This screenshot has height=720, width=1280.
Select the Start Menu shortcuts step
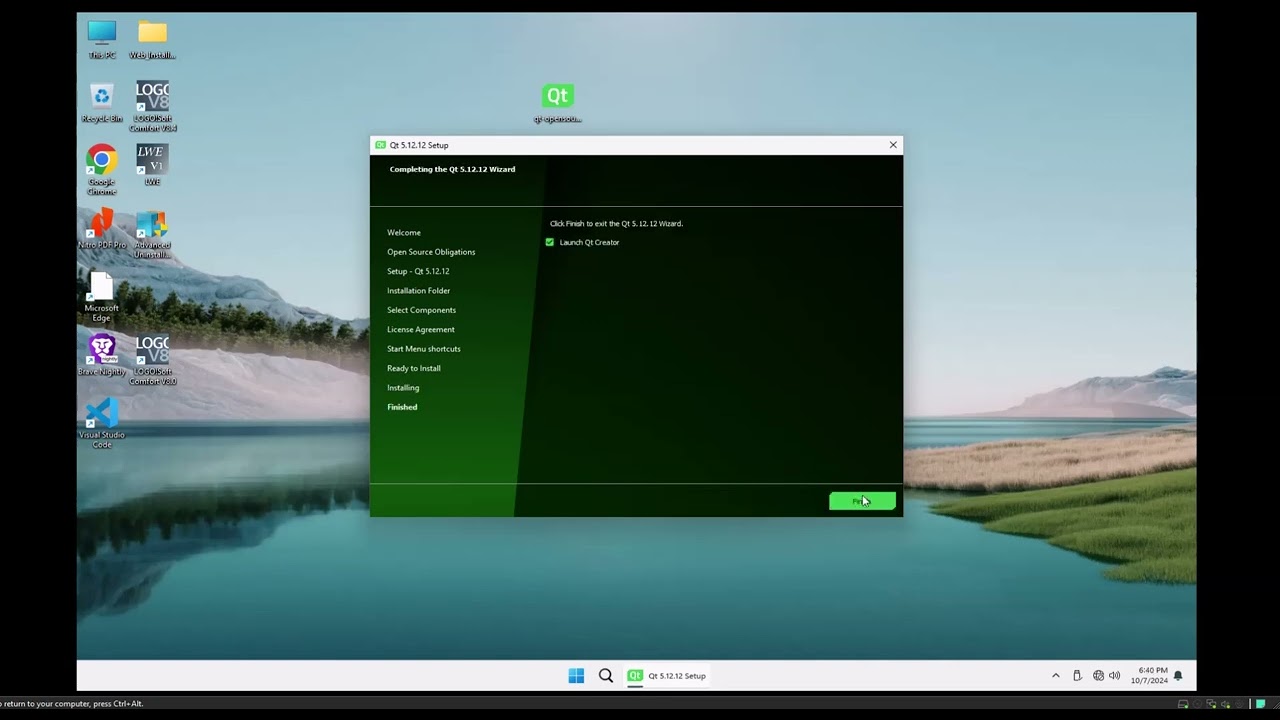tap(424, 349)
